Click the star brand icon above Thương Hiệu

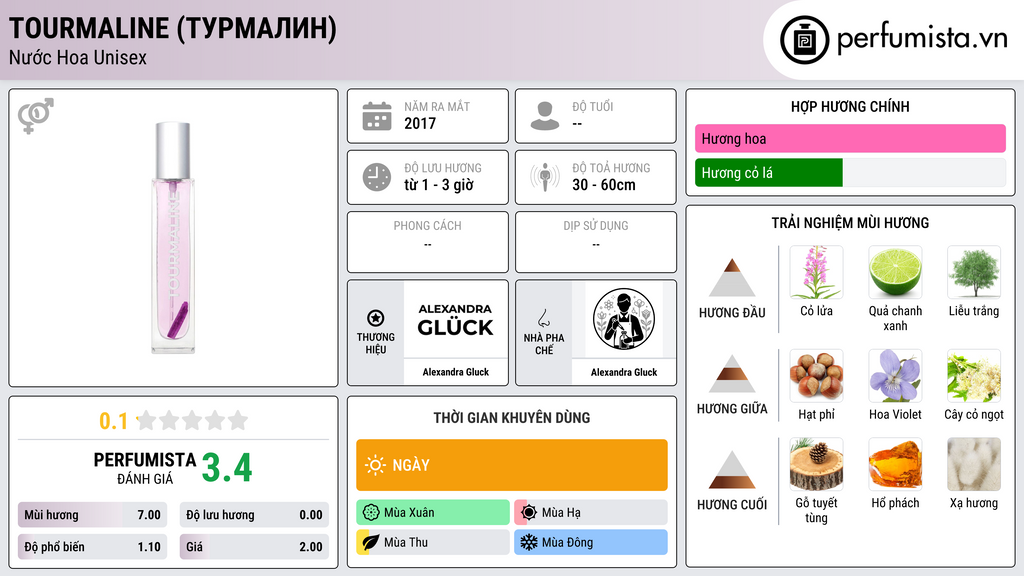pyautogui.click(x=376, y=318)
